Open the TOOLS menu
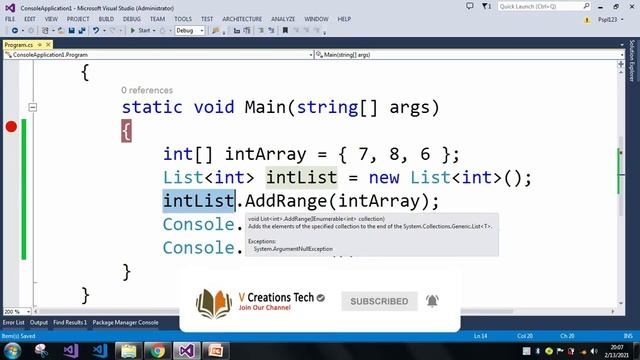The image size is (640, 360). pos(182,19)
